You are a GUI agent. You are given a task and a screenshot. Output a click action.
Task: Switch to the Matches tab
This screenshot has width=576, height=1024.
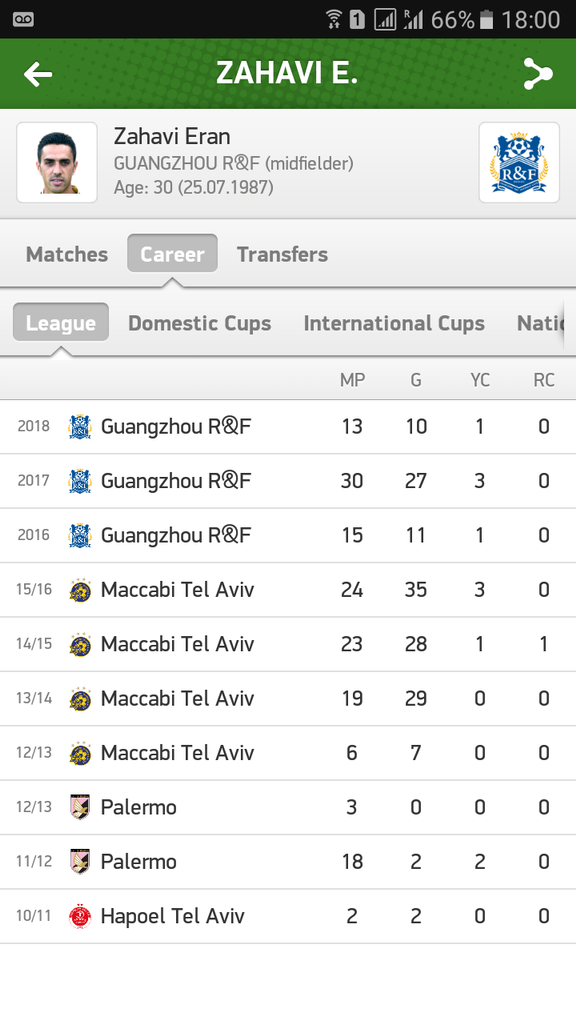(x=67, y=254)
